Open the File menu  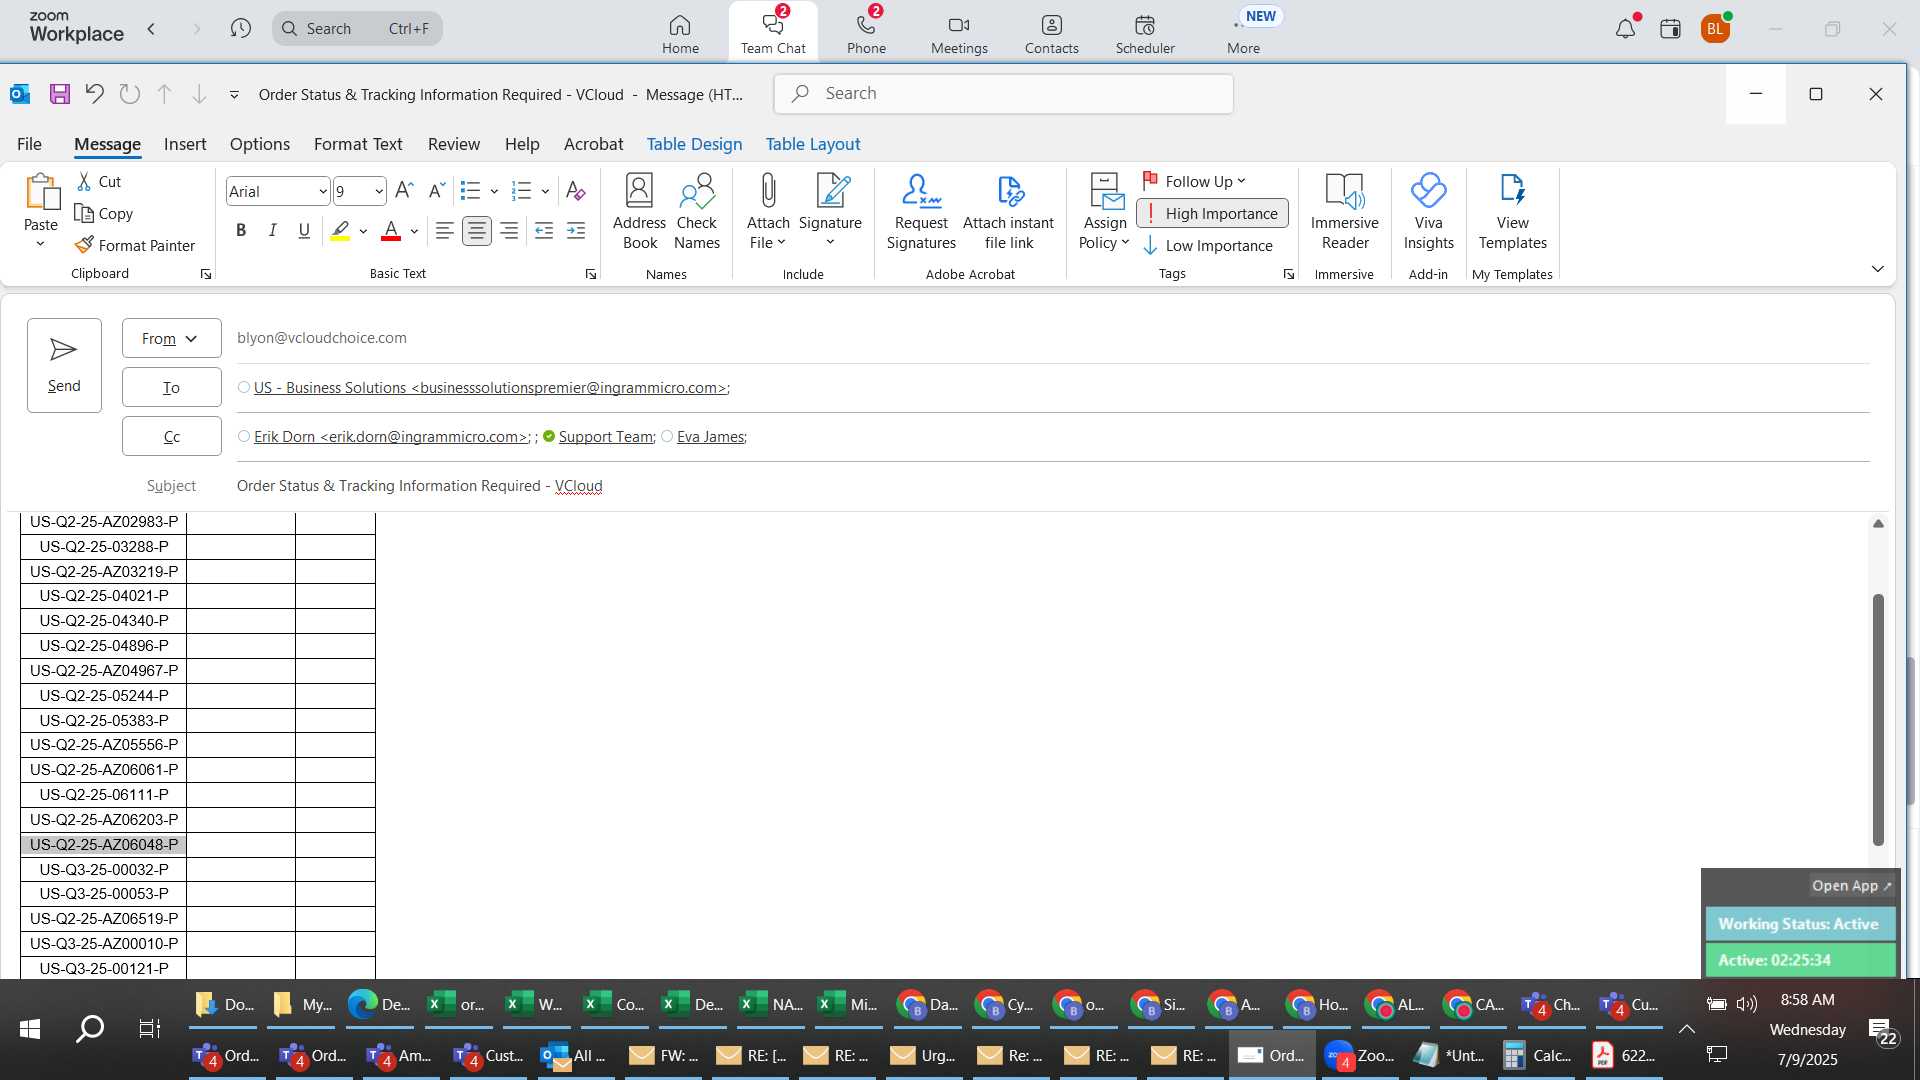point(30,144)
